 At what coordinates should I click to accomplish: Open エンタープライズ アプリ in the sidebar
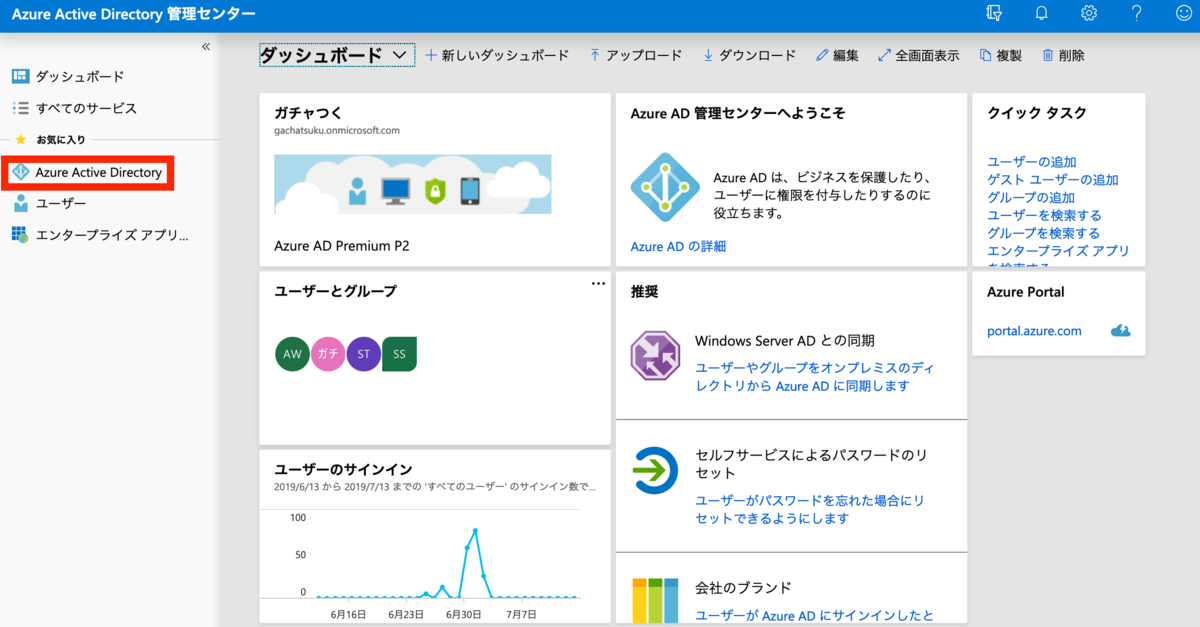(x=110, y=235)
